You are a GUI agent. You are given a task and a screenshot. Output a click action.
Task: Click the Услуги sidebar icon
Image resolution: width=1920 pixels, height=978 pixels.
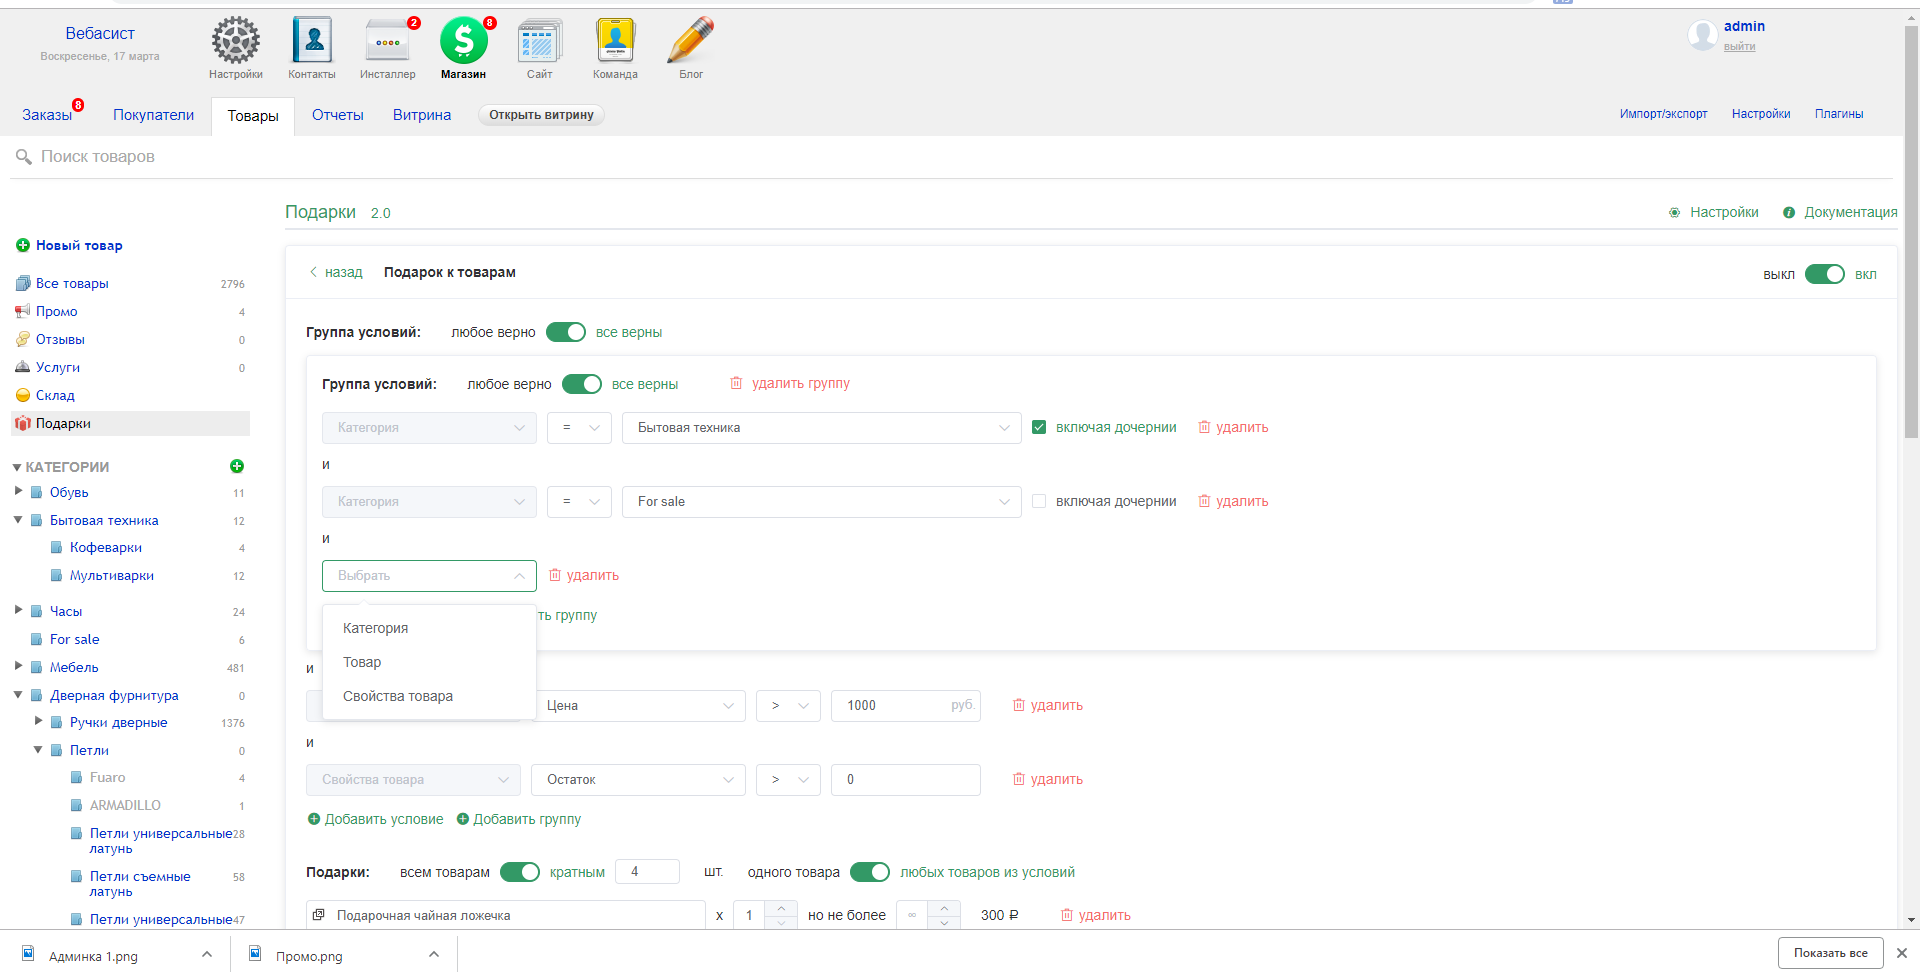pyautogui.click(x=23, y=367)
